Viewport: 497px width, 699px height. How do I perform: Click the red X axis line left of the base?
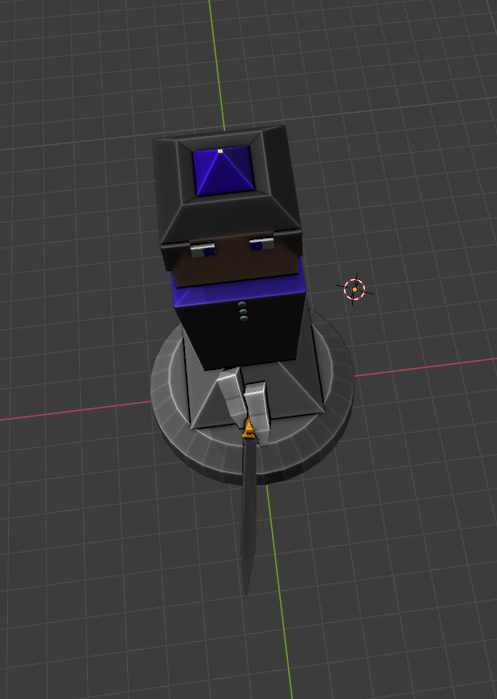(76, 411)
